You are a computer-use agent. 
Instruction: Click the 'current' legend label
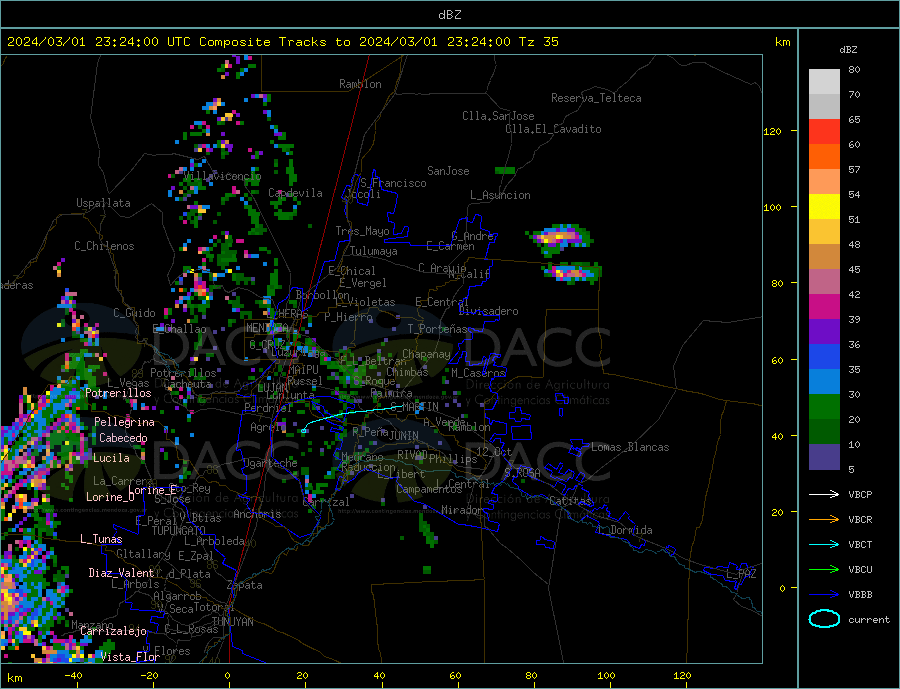(x=869, y=620)
